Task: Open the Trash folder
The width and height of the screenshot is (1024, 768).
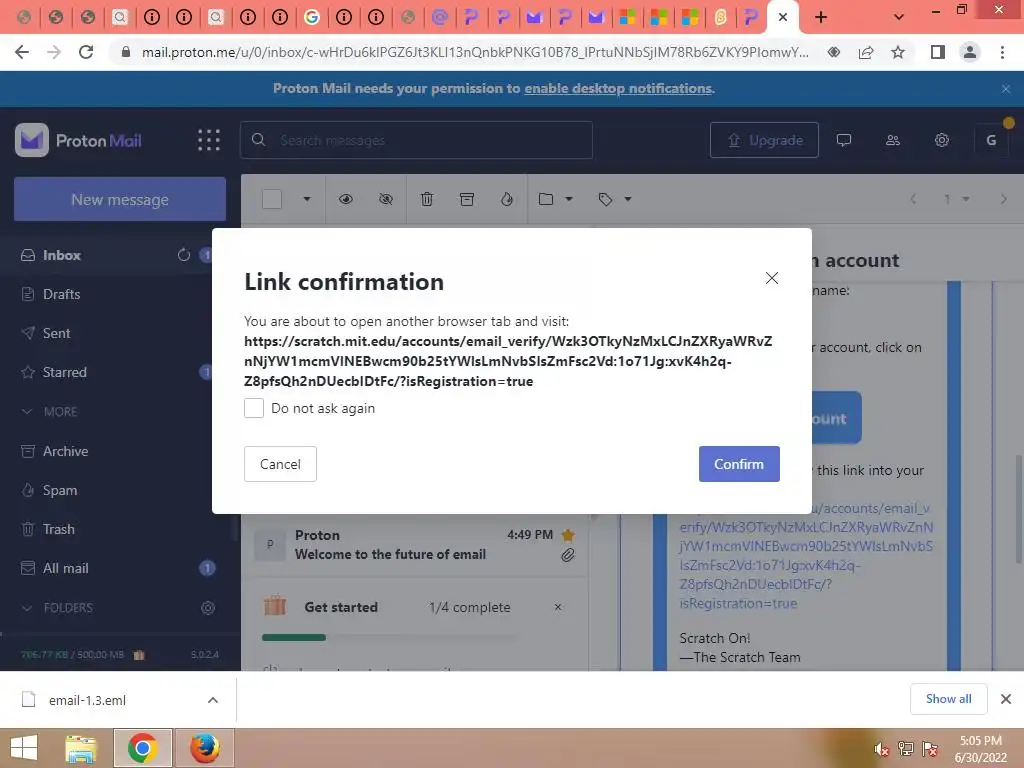Action: click(59, 529)
